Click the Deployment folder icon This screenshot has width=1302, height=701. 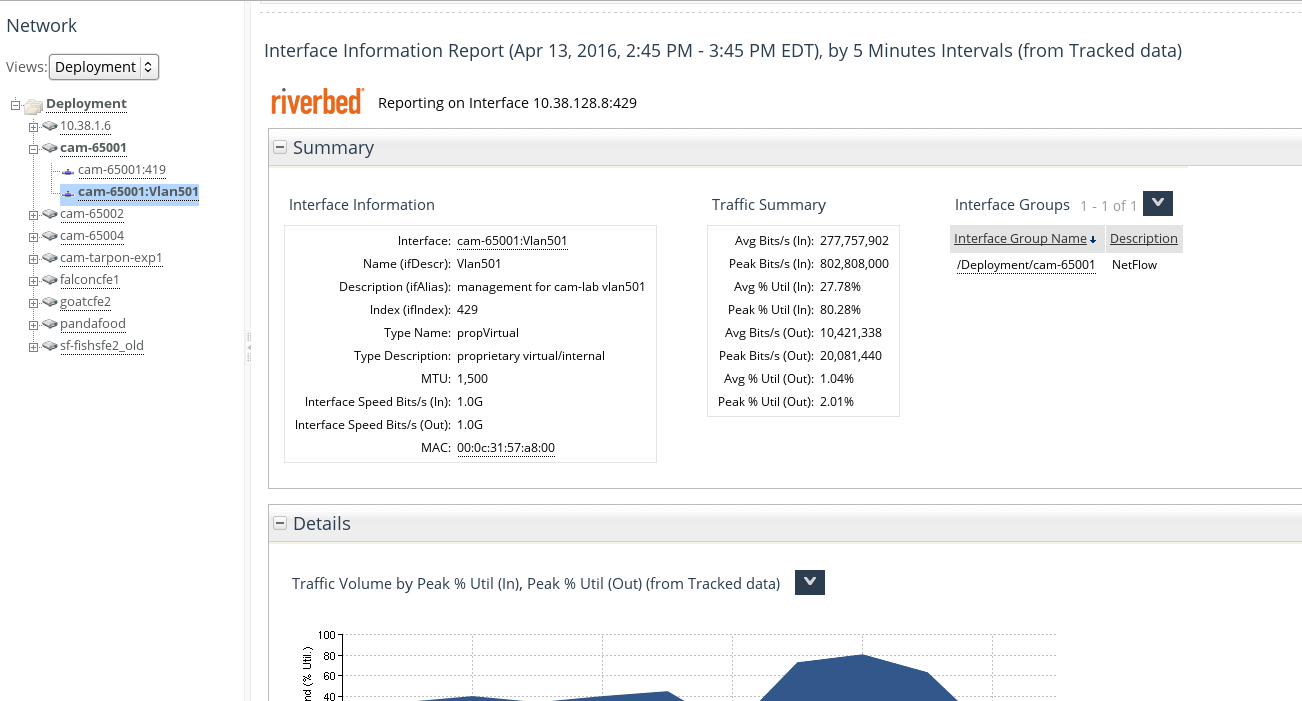pos(33,105)
